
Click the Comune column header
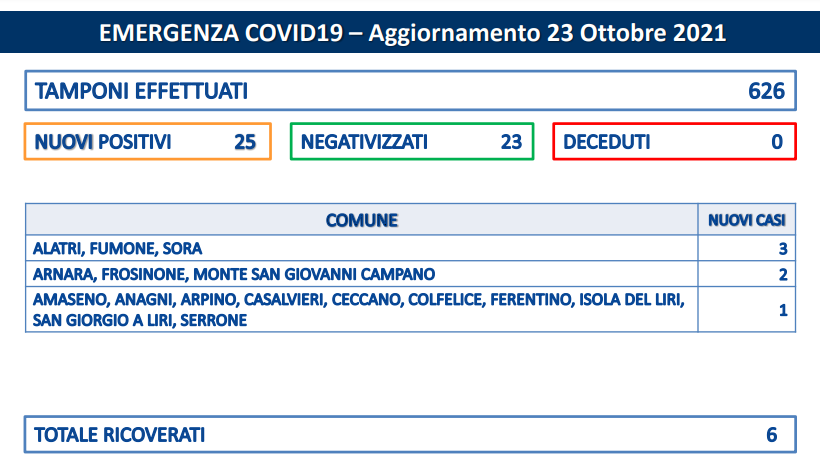tap(362, 220)
